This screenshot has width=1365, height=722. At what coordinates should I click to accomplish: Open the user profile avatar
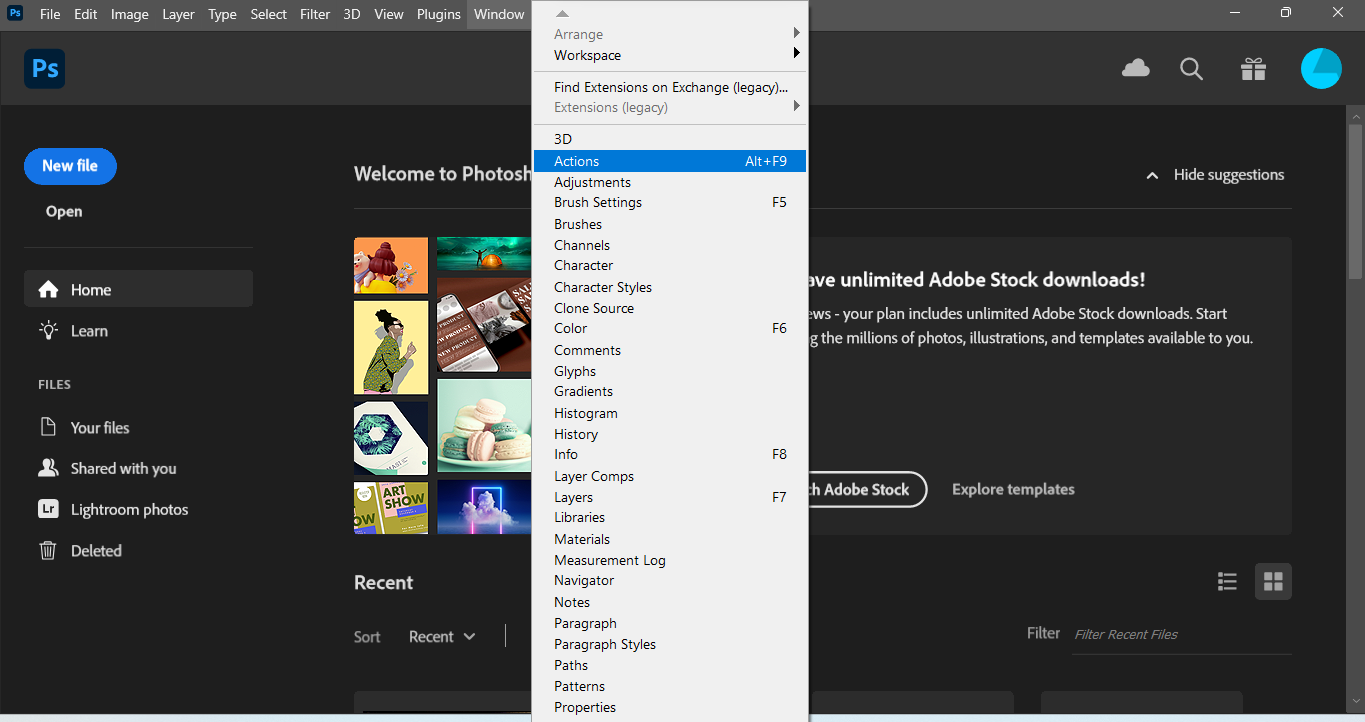click(1320, 68)
